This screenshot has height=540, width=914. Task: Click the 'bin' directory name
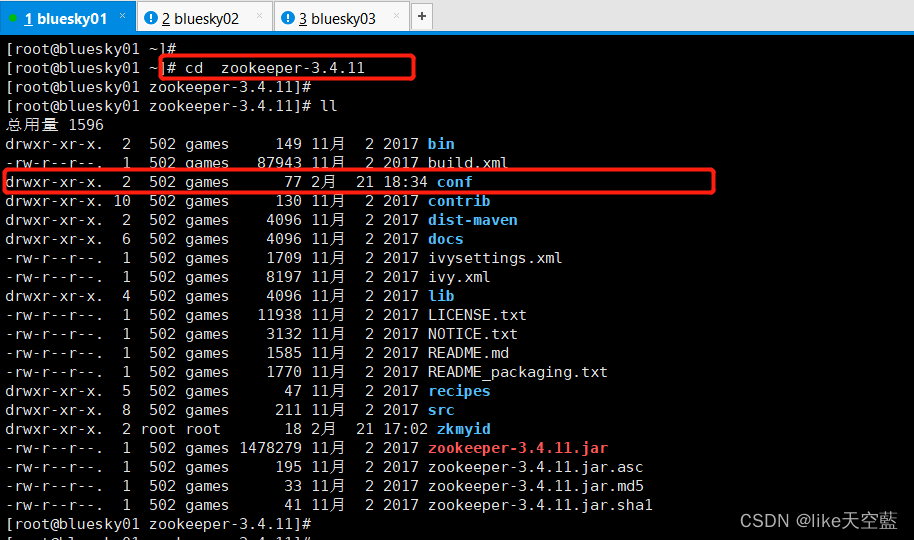[x=441, y=144]
